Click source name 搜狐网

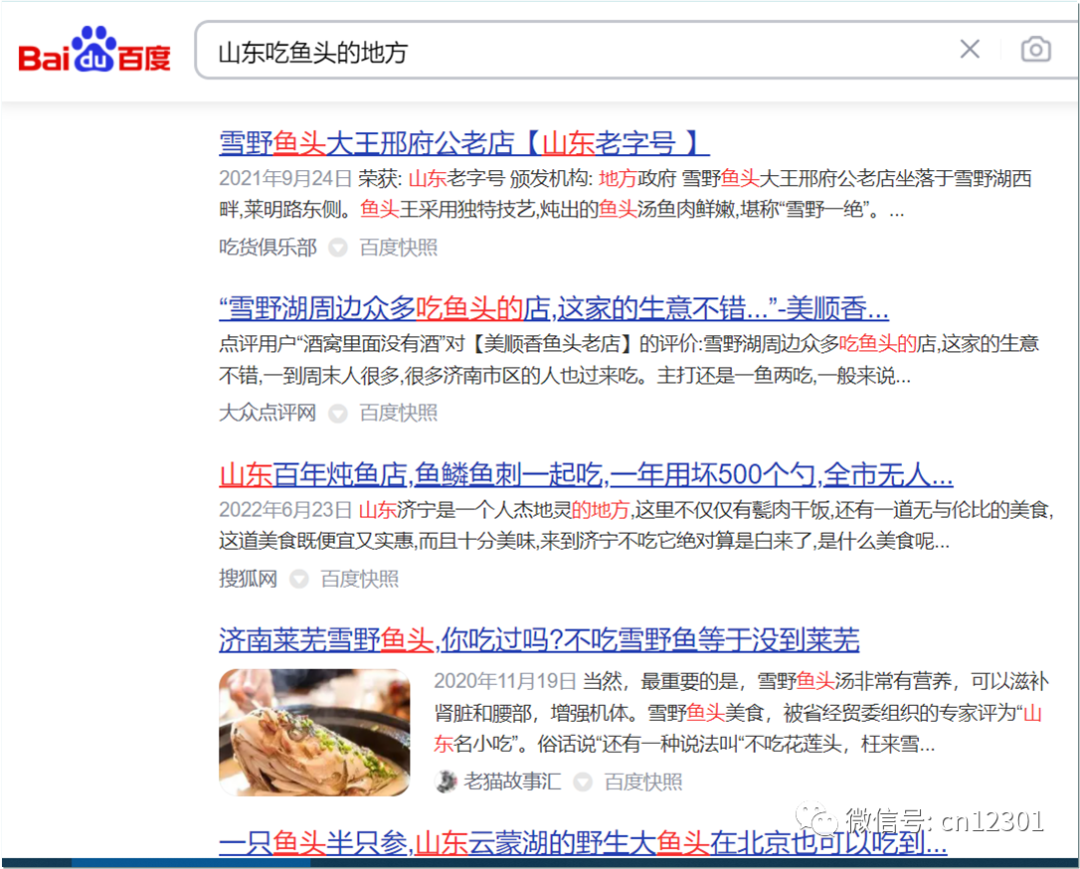tap(249, 579)
